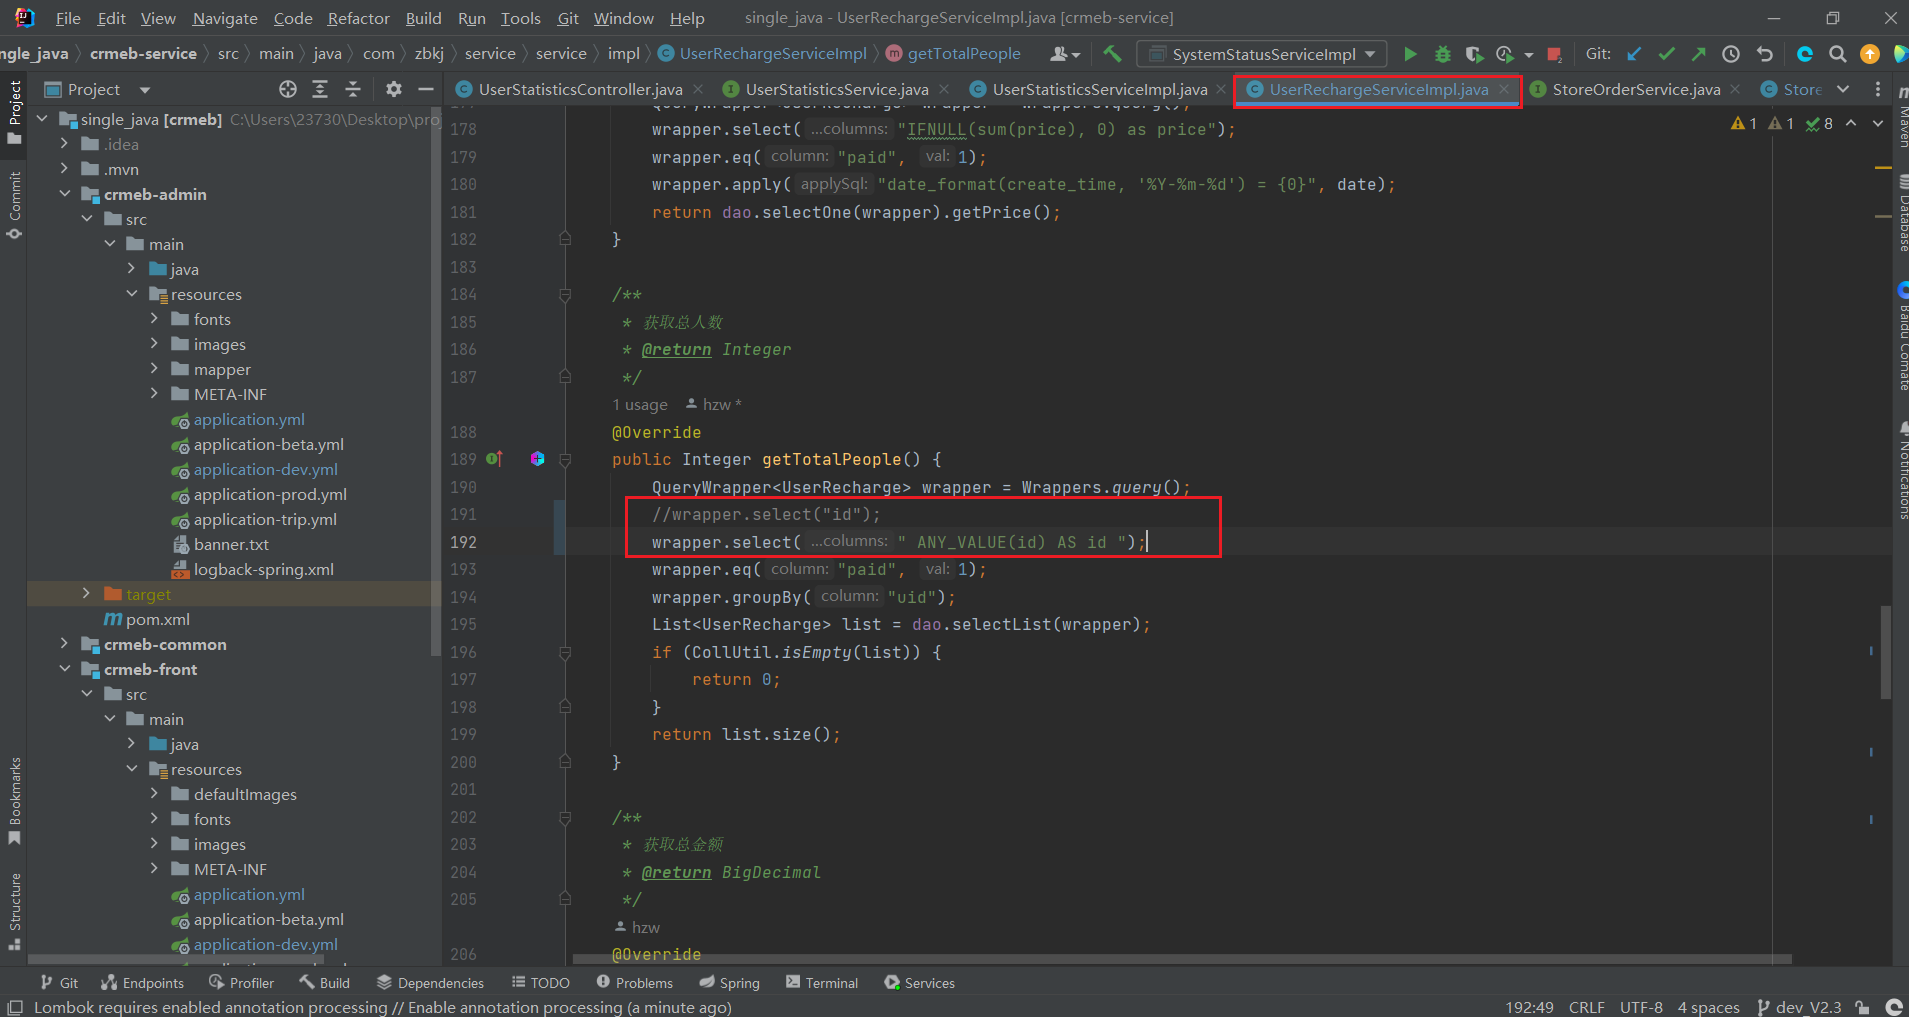
Task: Click Git Commit checkmark icon
Action: (1666, 54)
